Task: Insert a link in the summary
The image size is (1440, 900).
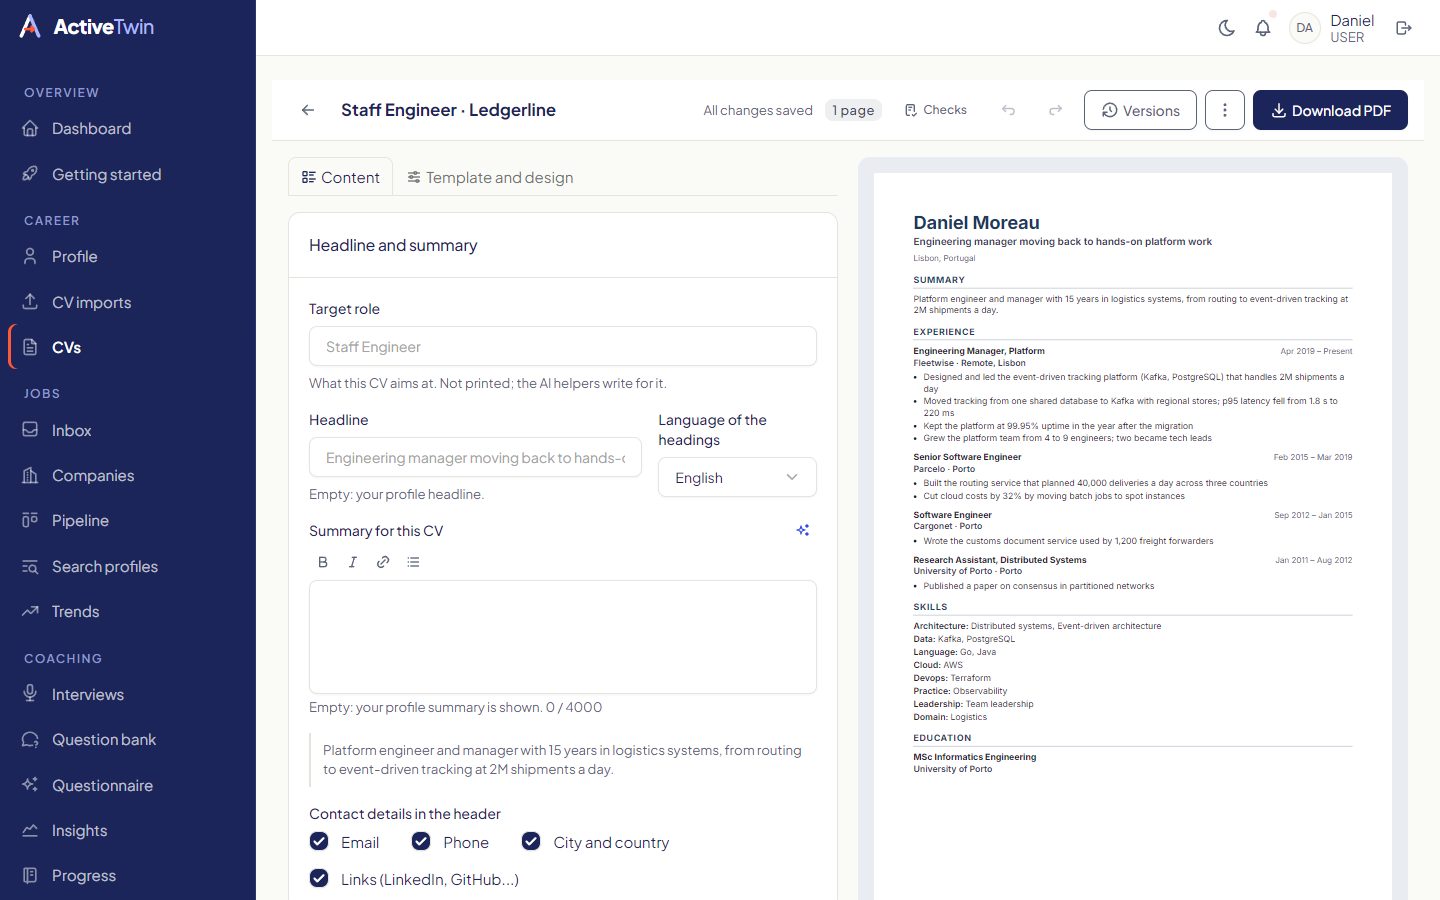Action: tap(383, 562)
